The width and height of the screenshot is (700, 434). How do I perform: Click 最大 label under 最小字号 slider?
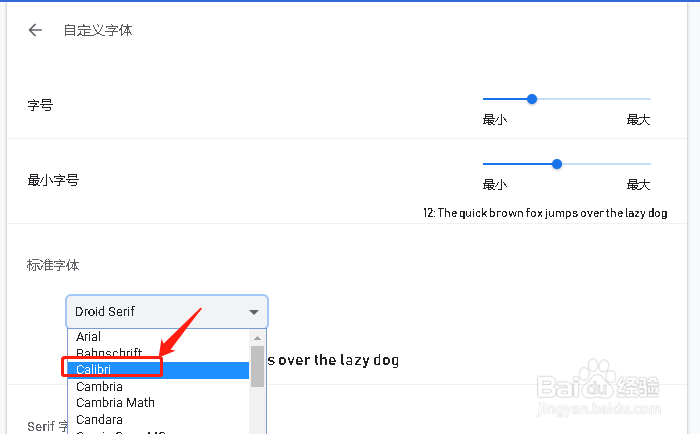coord(638,185)
